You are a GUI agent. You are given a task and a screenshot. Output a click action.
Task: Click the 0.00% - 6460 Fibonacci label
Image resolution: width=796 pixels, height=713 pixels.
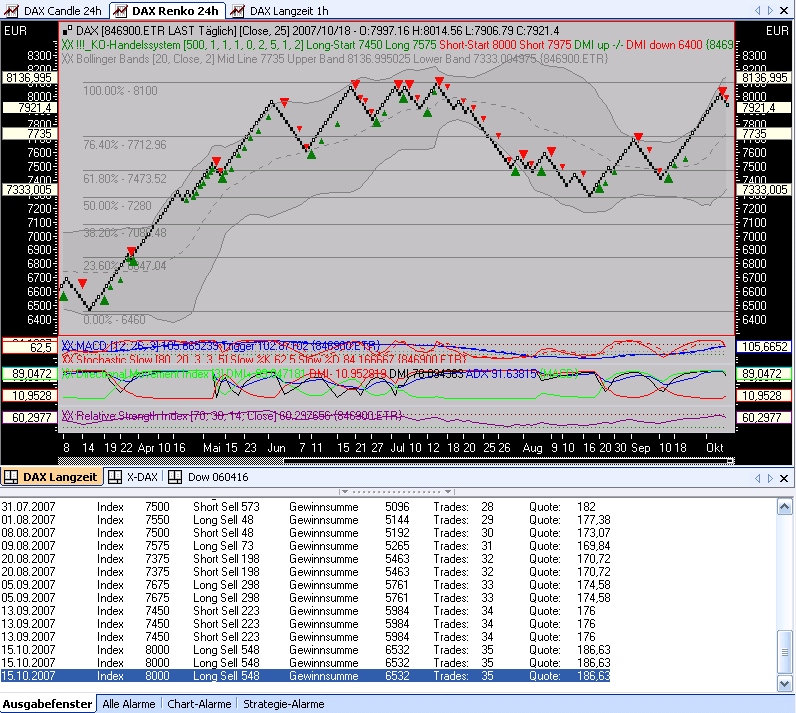tap(114, 320)
